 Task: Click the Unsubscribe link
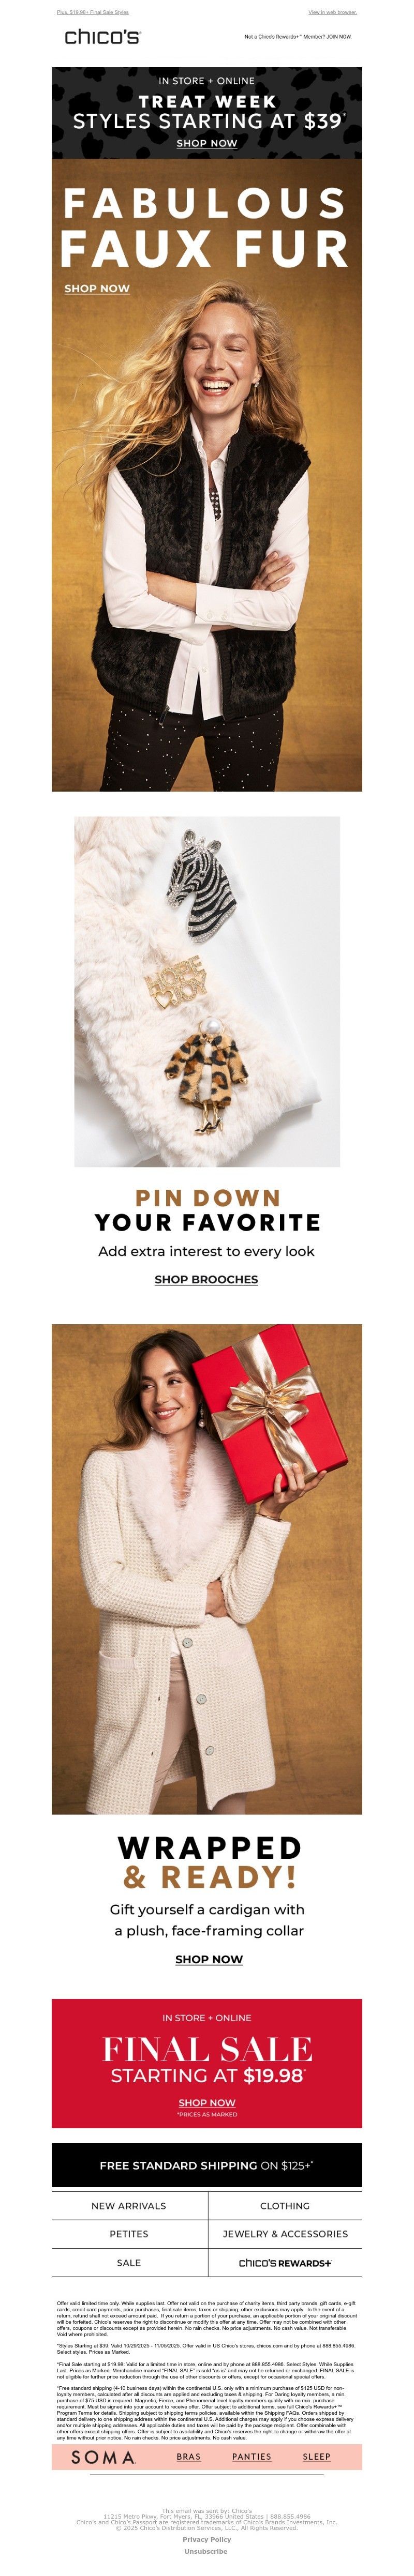pyautogui.click(x=206, y=2551)
